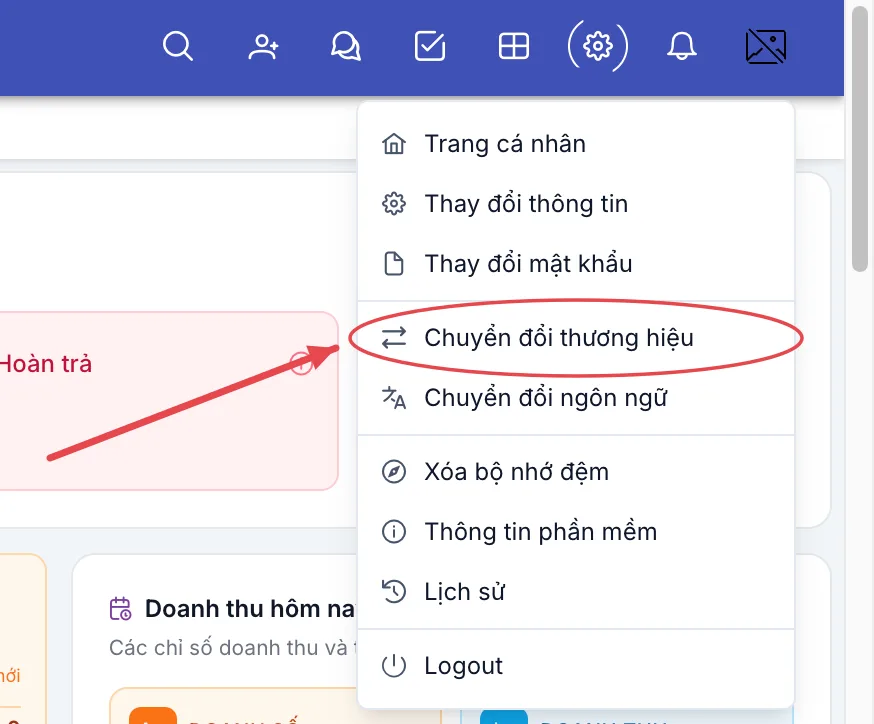The height and width of the screenshot is (724, 874).
Task: Open Thông tin phần mềm
Action: pyautogui.click(x=576, y=532)
